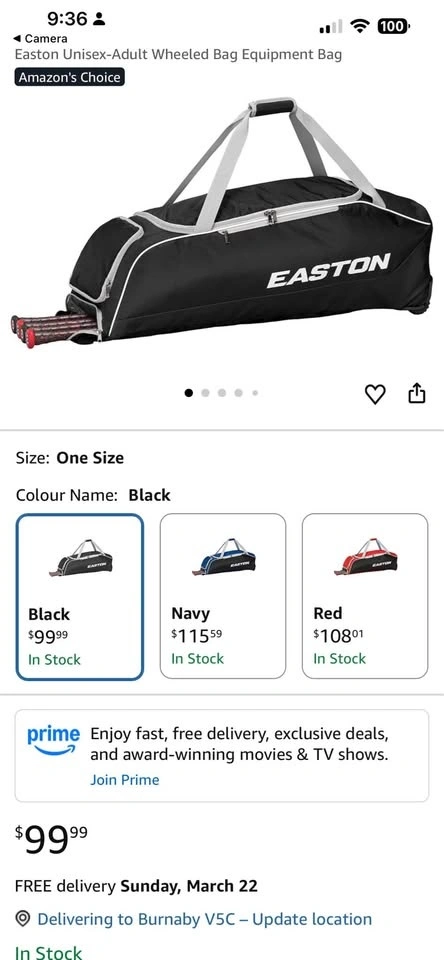This screenshot has height=960, width=444.
Task: Tap the red bag thumbnail image
Action: click(x=366, y=558)
